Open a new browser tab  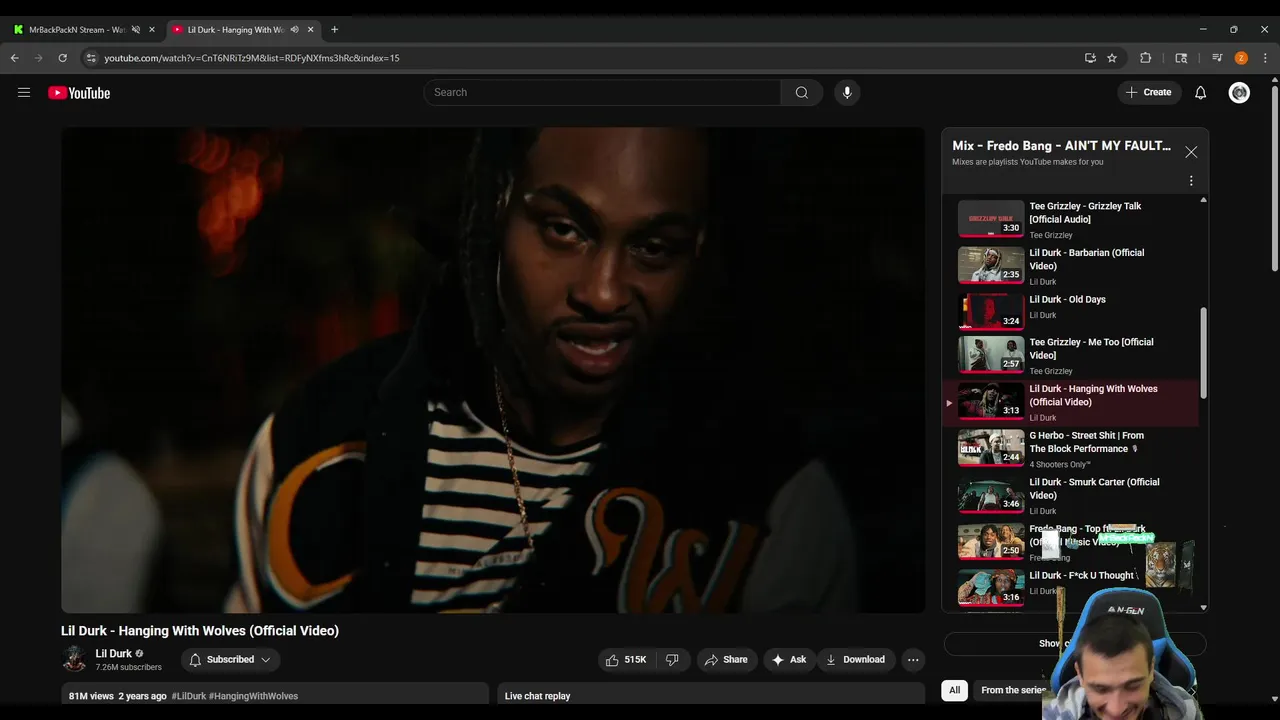pos(334,30)
